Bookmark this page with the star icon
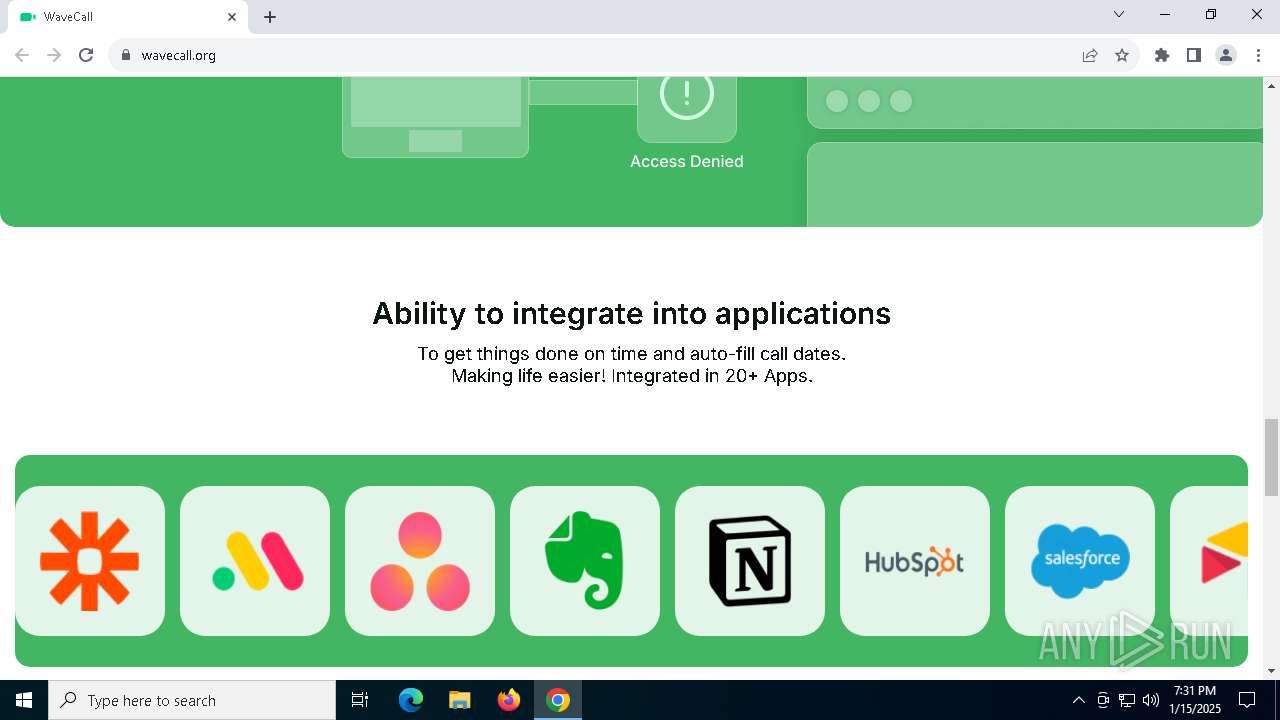Screen dimensions: 1280x720 [x=1122, y=55]
